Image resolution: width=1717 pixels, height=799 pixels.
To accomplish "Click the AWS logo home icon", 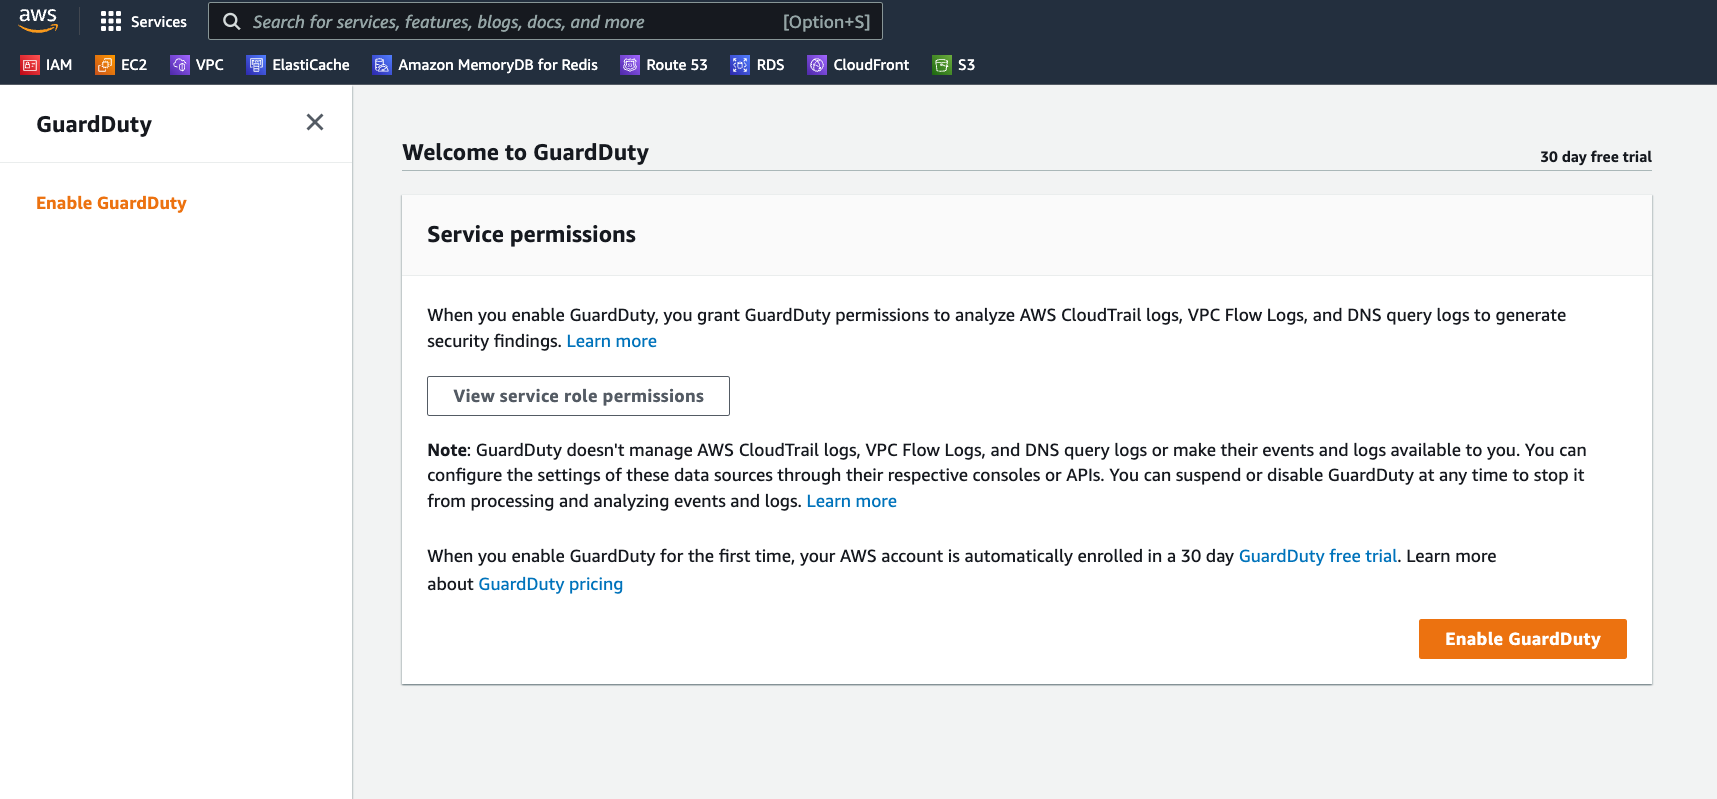I will [x=38, y=20].
